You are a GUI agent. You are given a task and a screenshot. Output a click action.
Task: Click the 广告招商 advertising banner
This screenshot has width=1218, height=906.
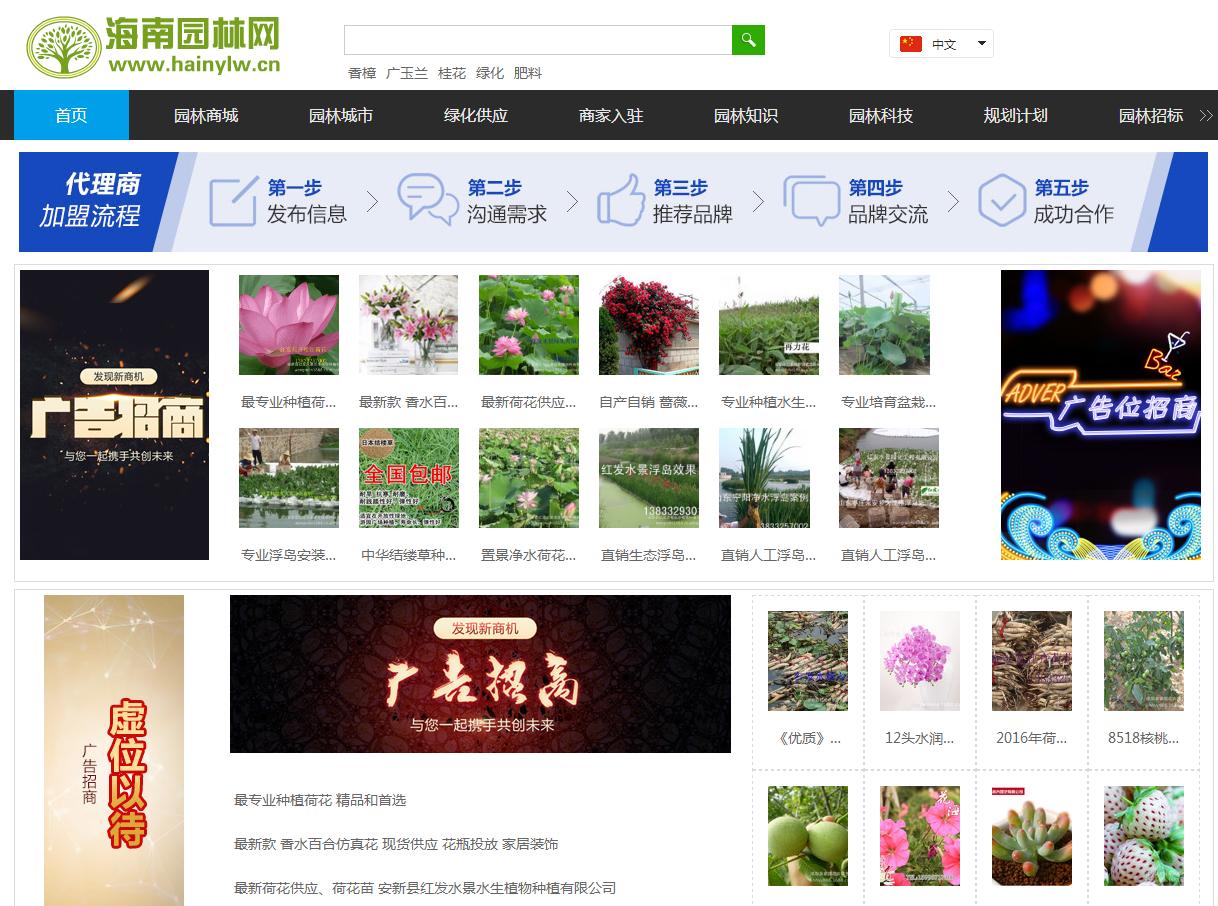pos(113,414)
